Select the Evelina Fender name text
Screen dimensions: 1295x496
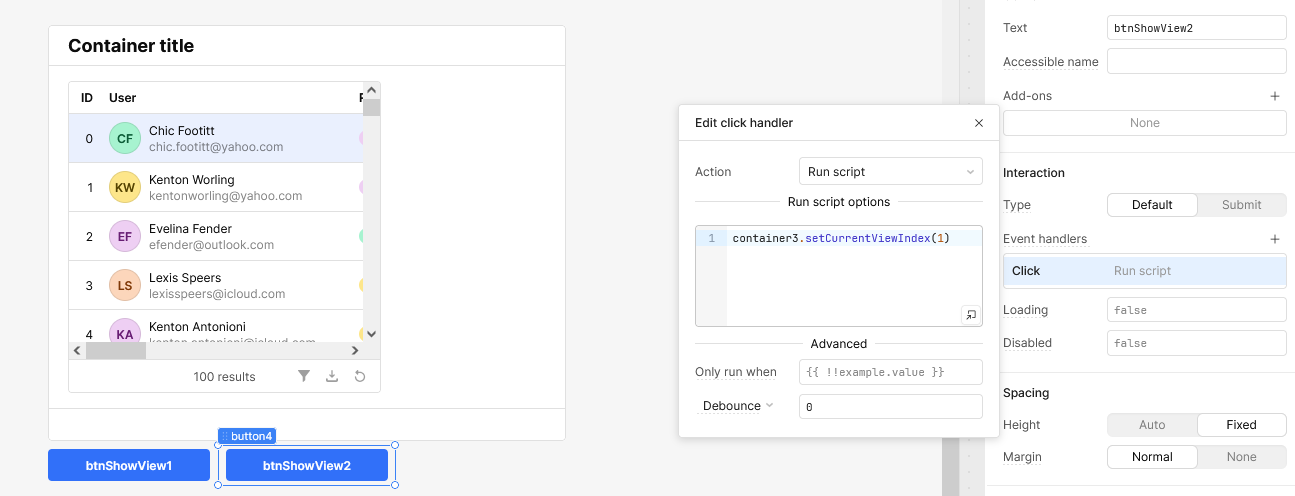[191, 229]
